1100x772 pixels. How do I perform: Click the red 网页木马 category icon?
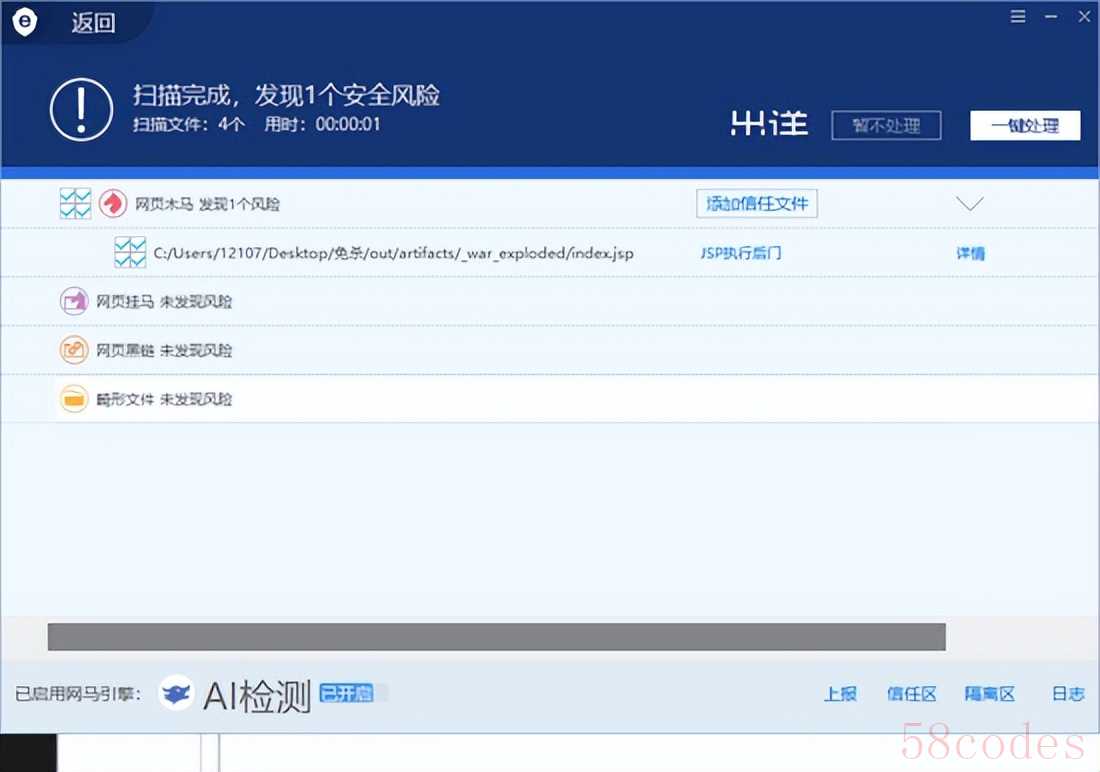tap(113, 204)
